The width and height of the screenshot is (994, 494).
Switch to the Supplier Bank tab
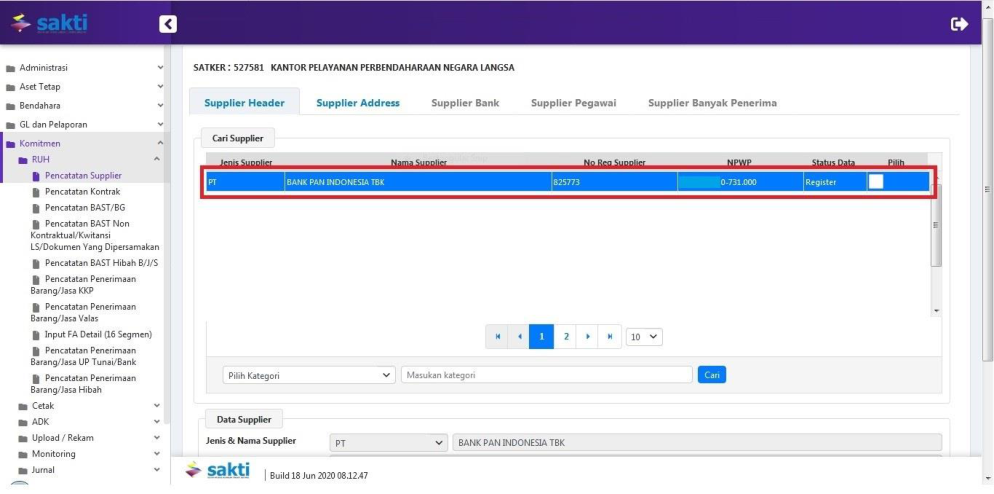tap(465, 103)
